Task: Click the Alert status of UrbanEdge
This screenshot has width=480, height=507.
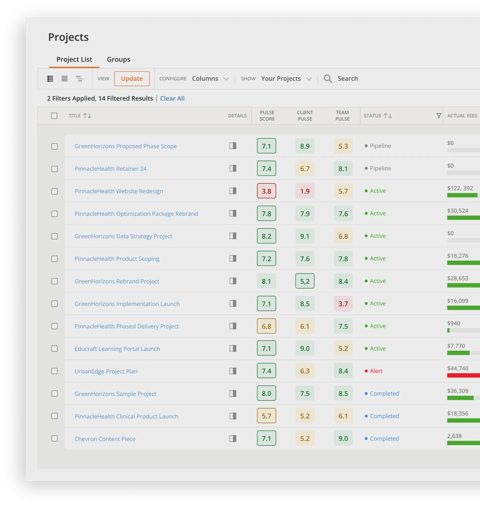Action: click(x=373, y=371)
